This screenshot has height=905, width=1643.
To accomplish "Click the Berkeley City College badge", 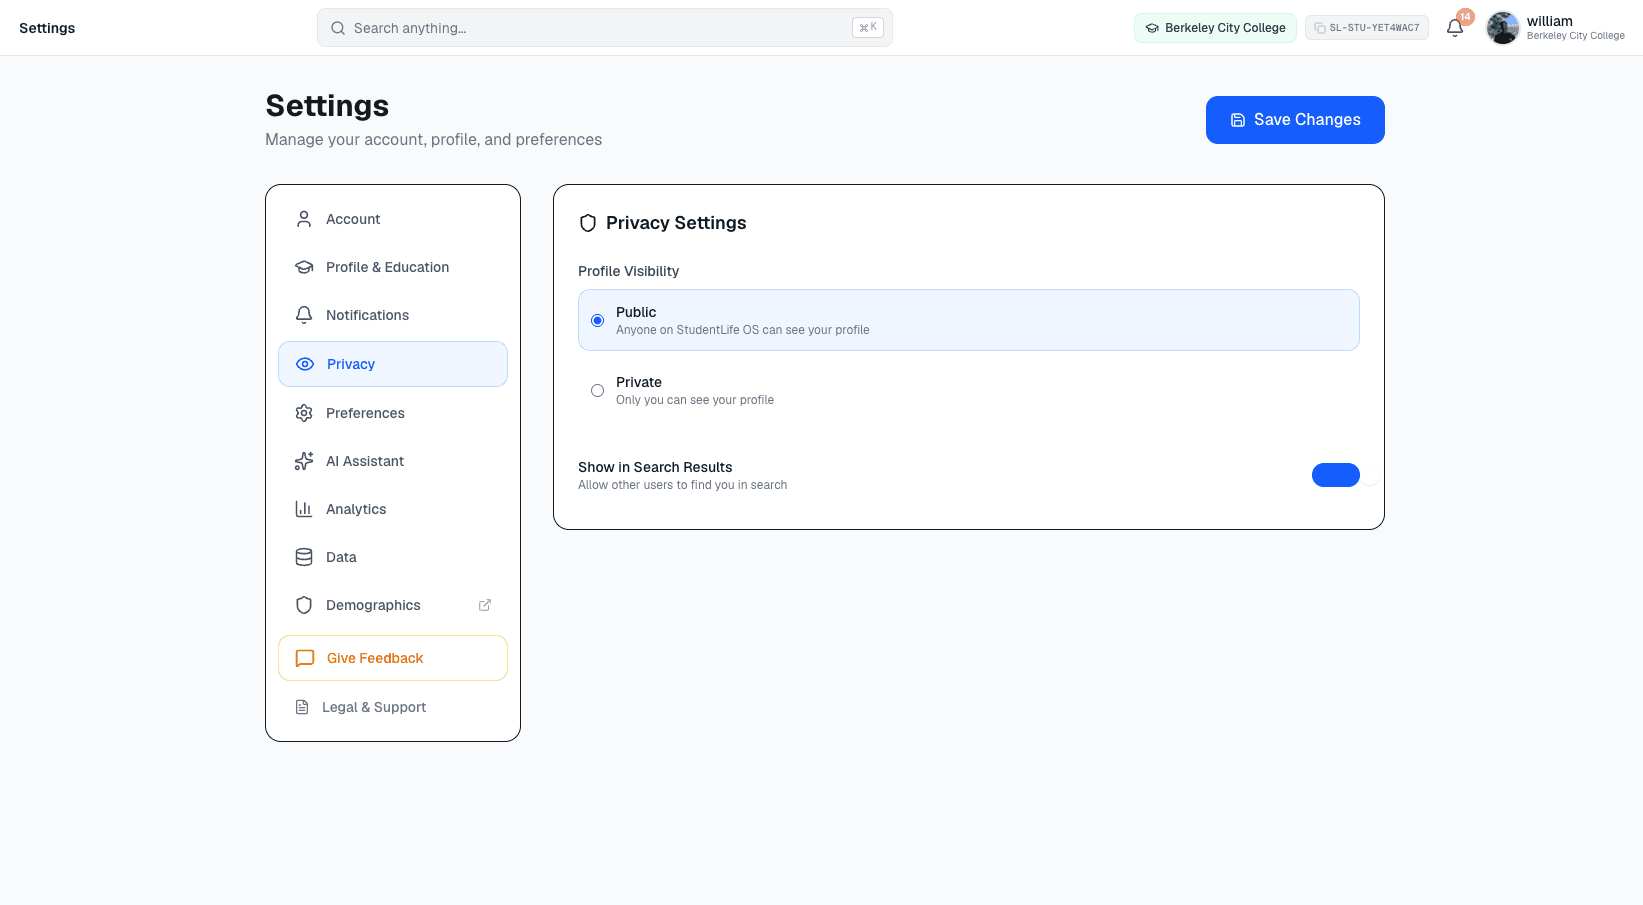I will pos(1215,28).
